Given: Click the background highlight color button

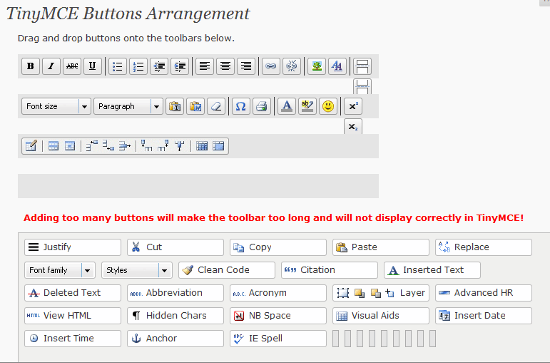Looking at the screenshot, I should pyautogui.click(x=307, y=106).
